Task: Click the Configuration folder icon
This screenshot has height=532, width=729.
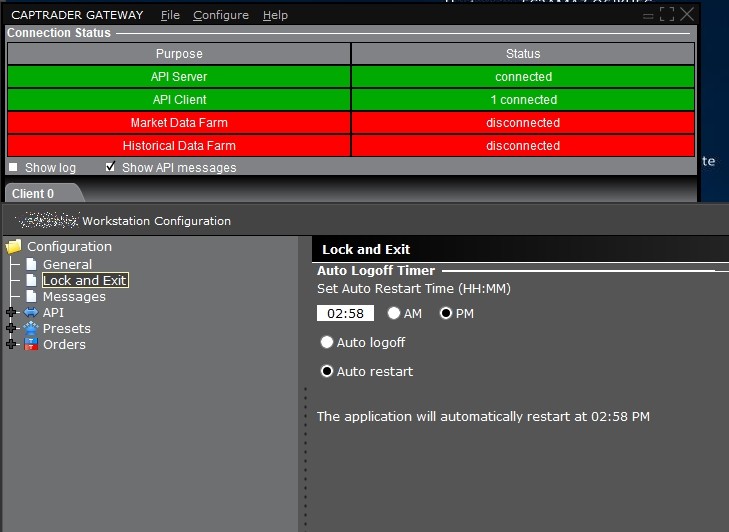Action: pyautogui.click(x=14, y=246)
